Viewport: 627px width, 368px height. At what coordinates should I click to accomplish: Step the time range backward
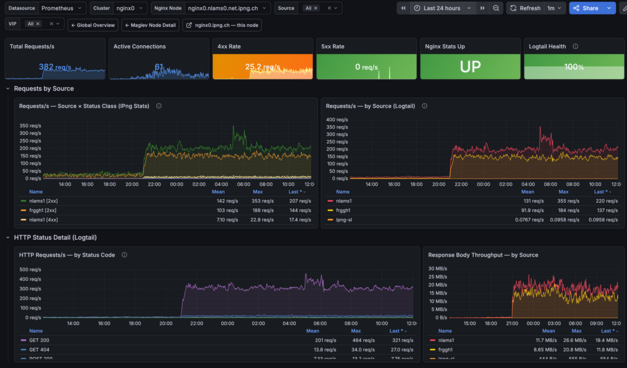point(403,8)
